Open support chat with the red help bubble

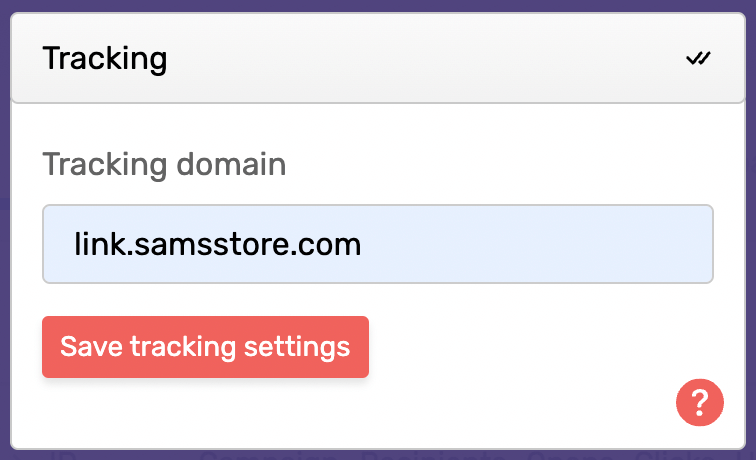[700, 402]
